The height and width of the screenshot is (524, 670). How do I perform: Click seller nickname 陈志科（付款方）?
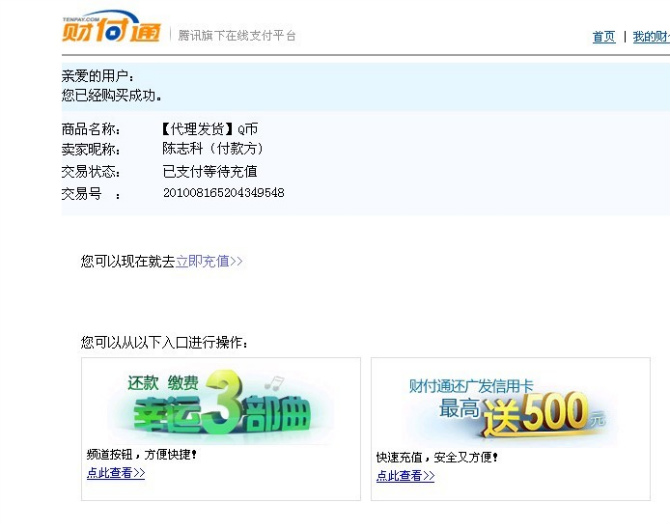point(213,149)
